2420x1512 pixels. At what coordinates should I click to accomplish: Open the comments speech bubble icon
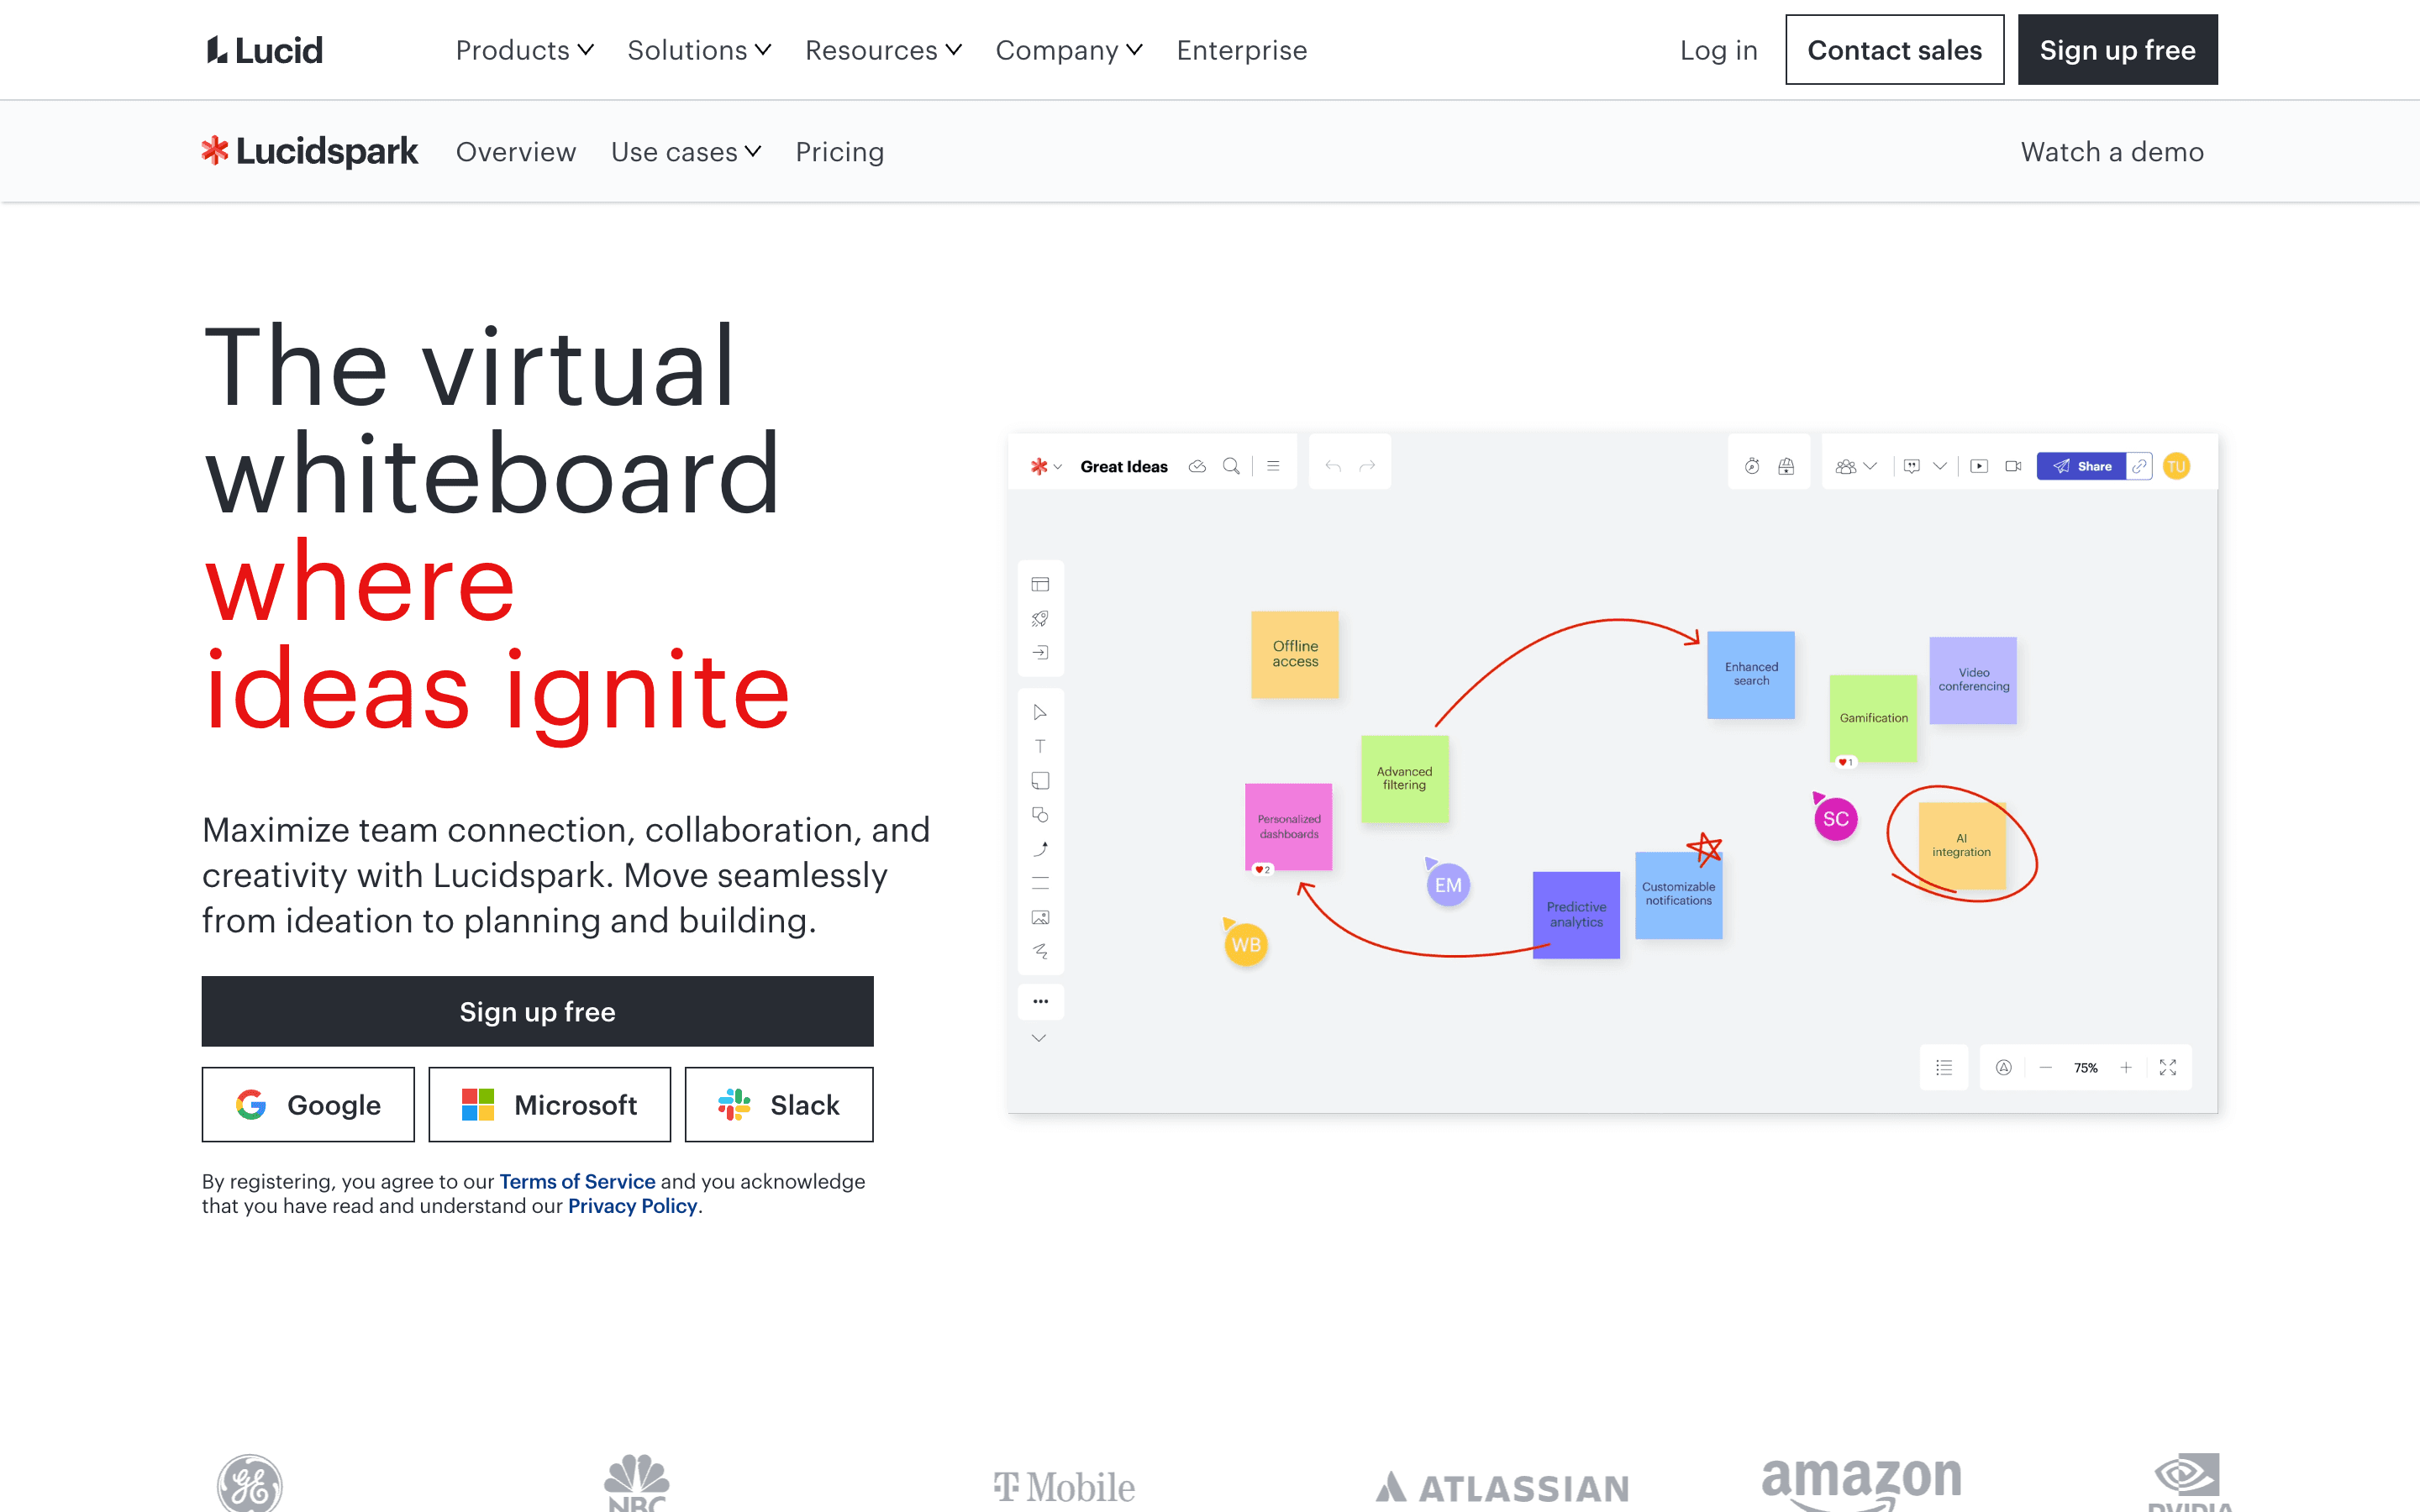[x=1912, y=466]
